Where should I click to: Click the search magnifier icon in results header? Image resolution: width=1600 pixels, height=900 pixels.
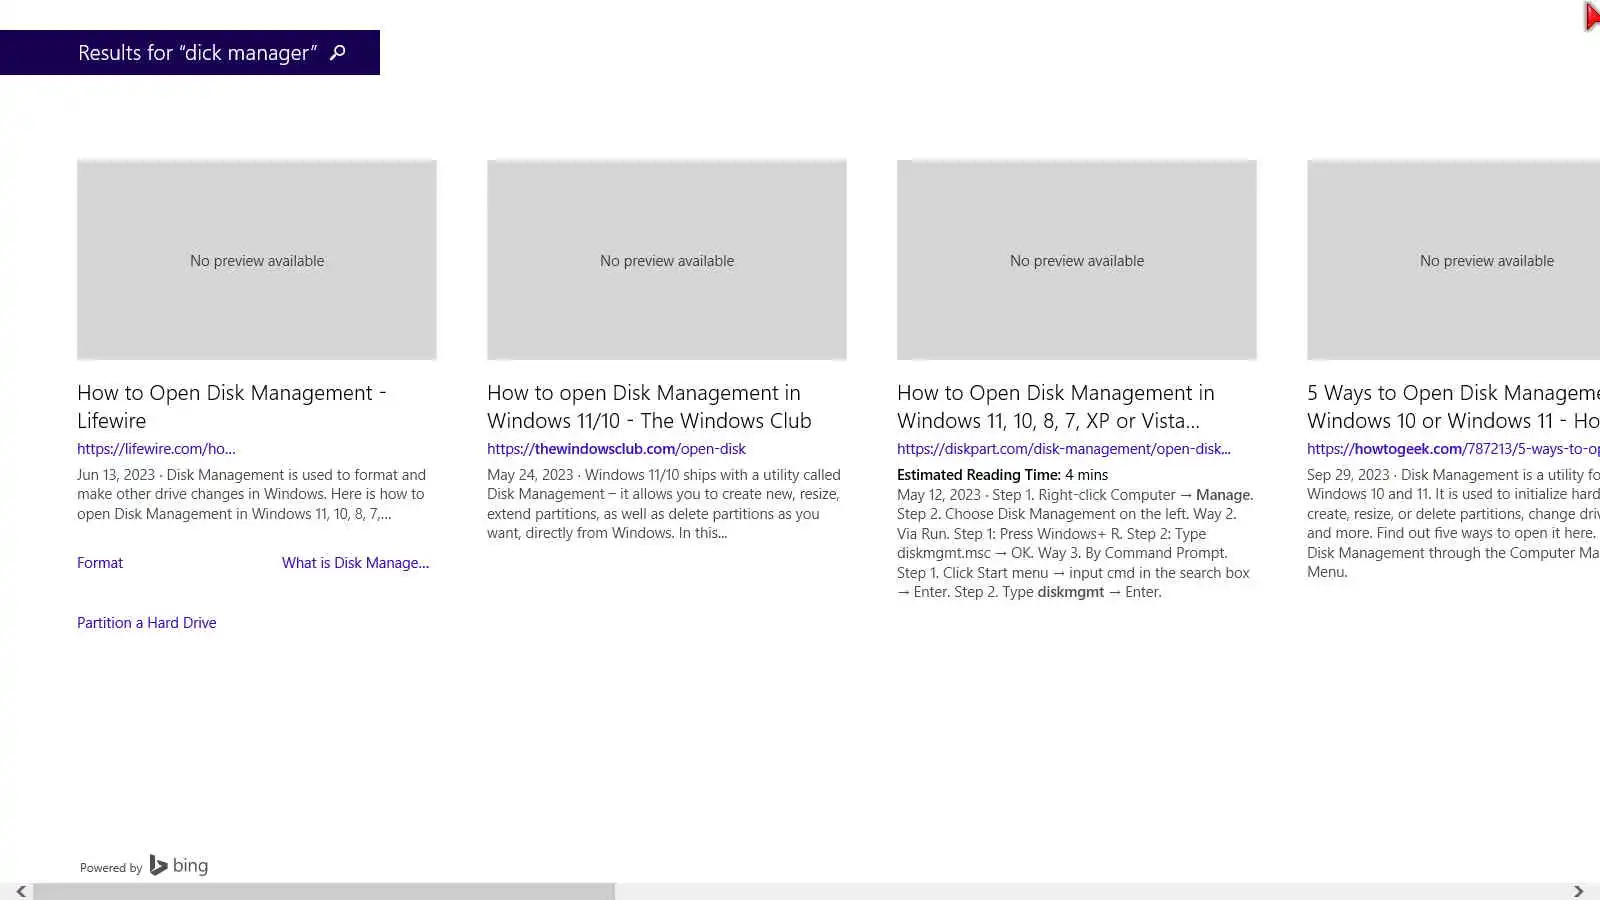point(338,52)
